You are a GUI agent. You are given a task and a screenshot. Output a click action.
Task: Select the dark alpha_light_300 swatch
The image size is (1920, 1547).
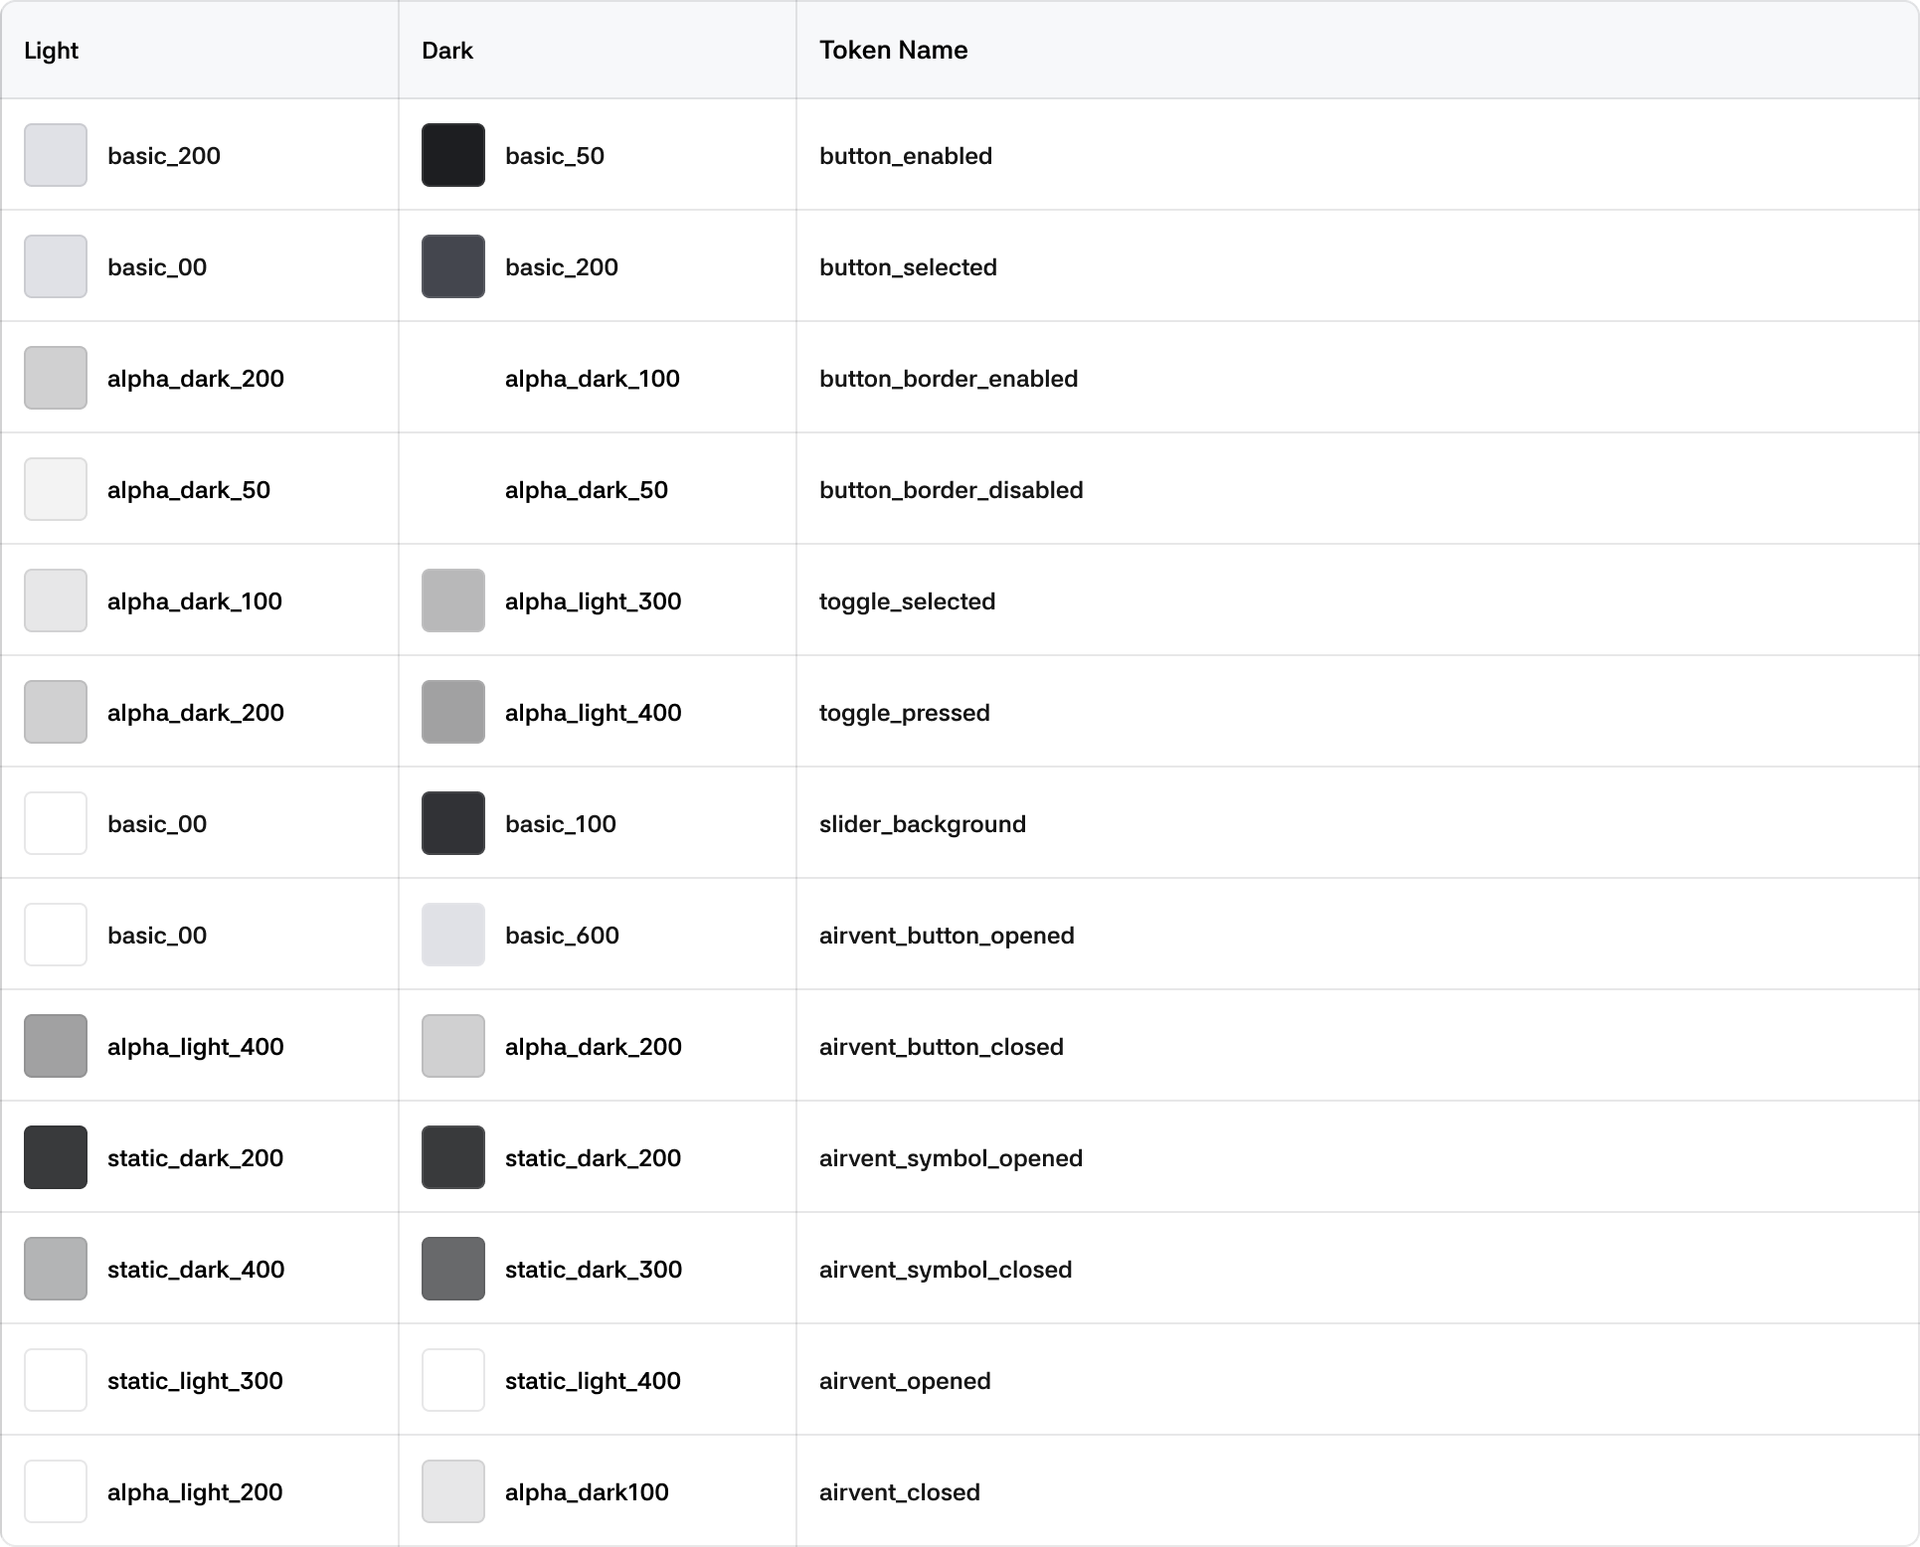(x=453, y=601)
